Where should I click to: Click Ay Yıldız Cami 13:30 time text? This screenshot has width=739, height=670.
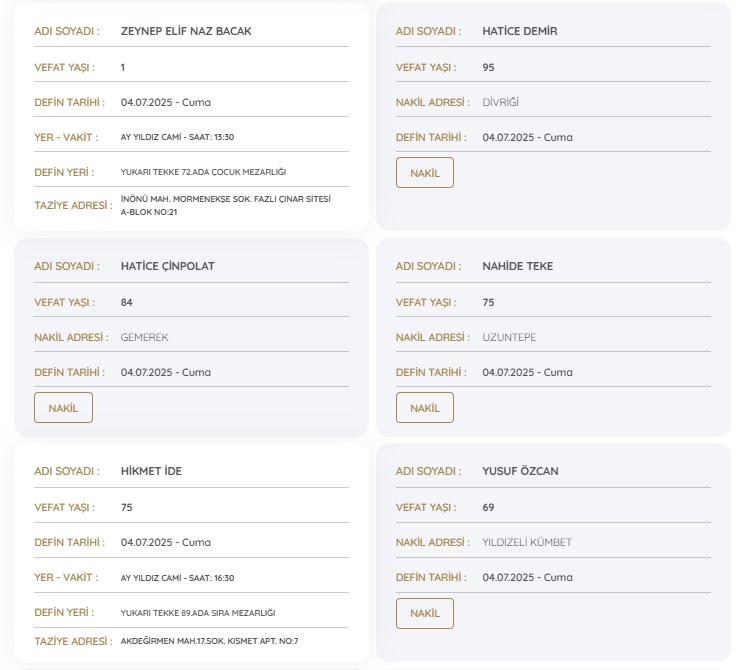[x=177, y=137]
